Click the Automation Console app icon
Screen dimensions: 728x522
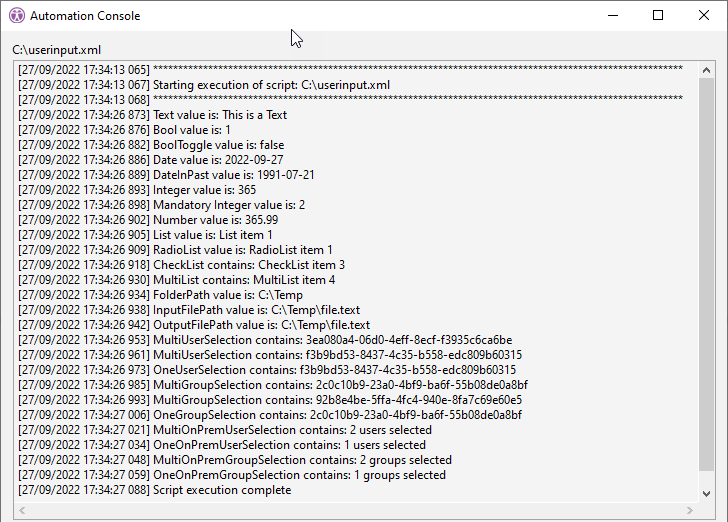click(x=16, y=16)
